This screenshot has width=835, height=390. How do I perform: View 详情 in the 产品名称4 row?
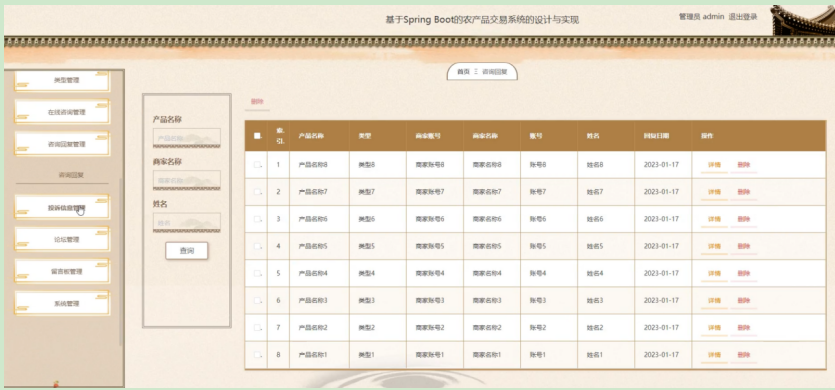(x=714, y=273)
